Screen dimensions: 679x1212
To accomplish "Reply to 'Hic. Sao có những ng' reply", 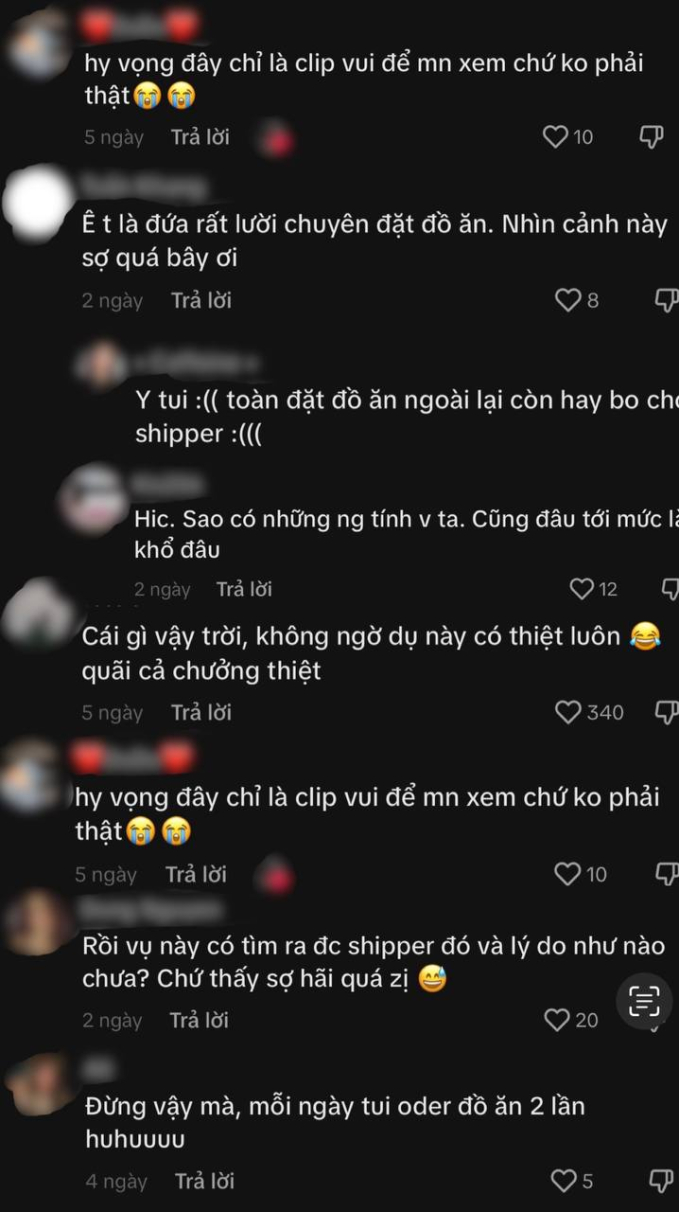I will pyautogui.click(x=244, y=589).
